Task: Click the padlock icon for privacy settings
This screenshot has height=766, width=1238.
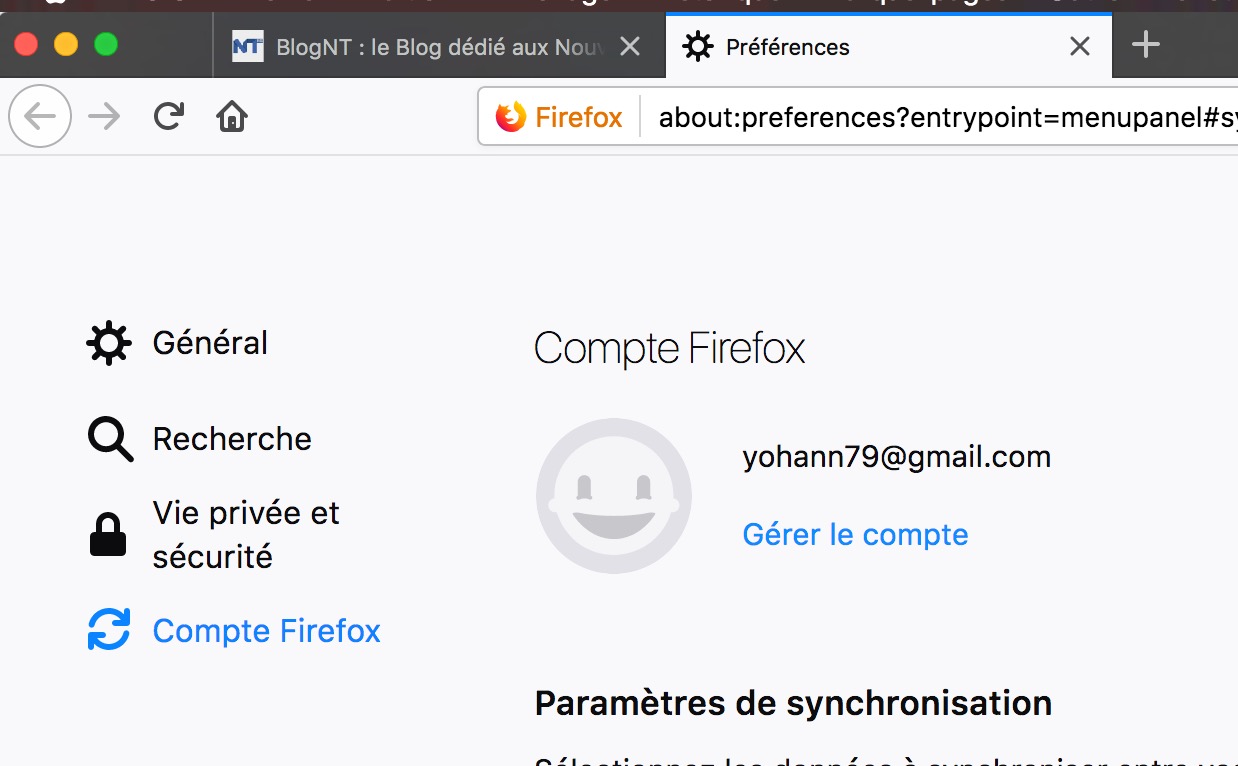Action: (x=108, y=535)
